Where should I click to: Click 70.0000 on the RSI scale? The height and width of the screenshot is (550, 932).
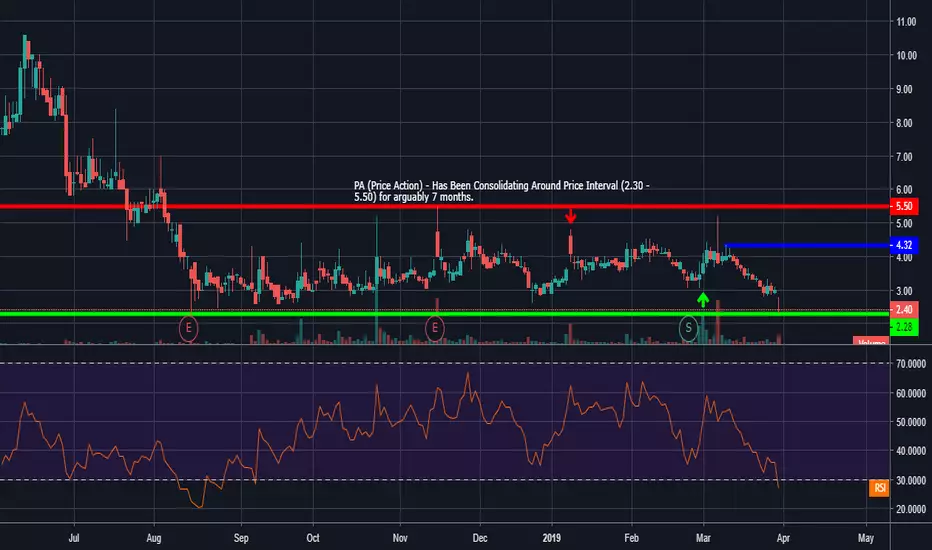911,364
